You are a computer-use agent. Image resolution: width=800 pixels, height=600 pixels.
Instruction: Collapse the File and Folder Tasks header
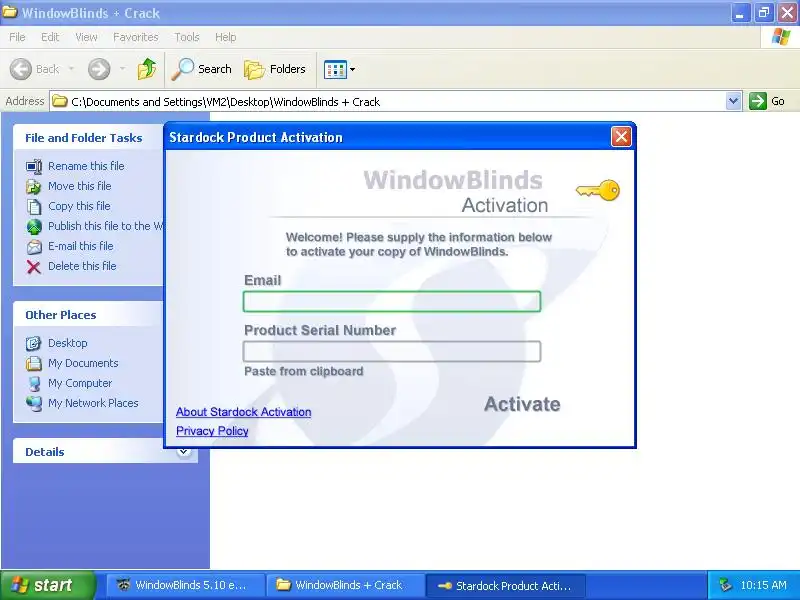pyautogui.click(x=88, y=137)
